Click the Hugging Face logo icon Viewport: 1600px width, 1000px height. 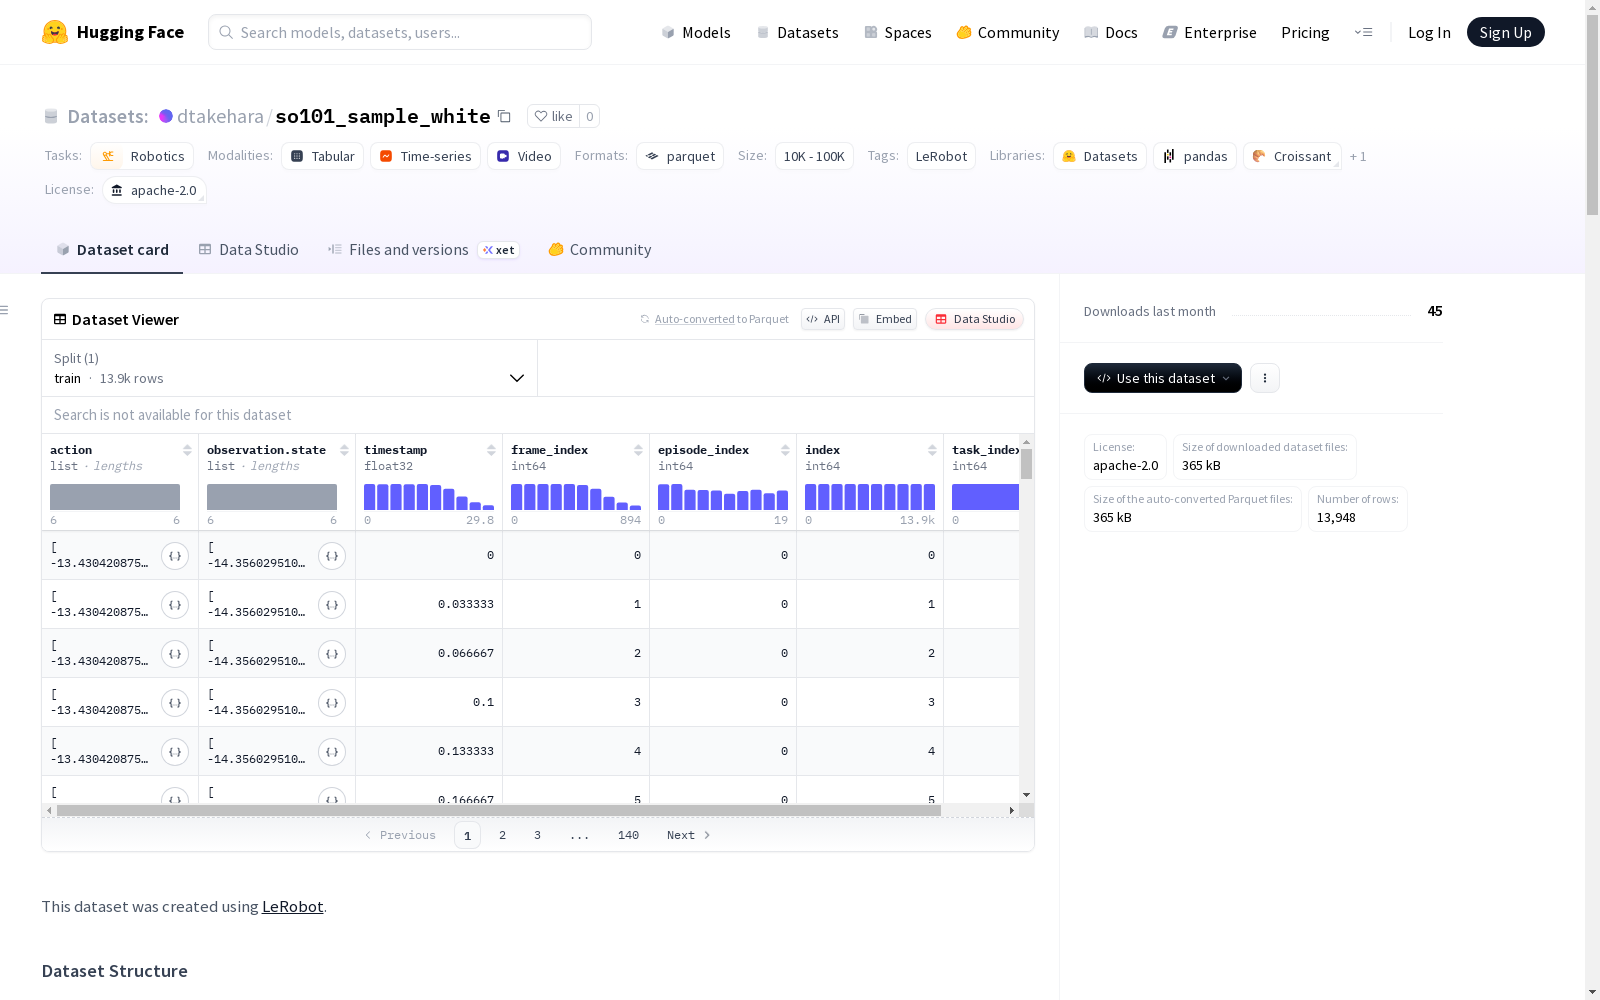(55, 32)
